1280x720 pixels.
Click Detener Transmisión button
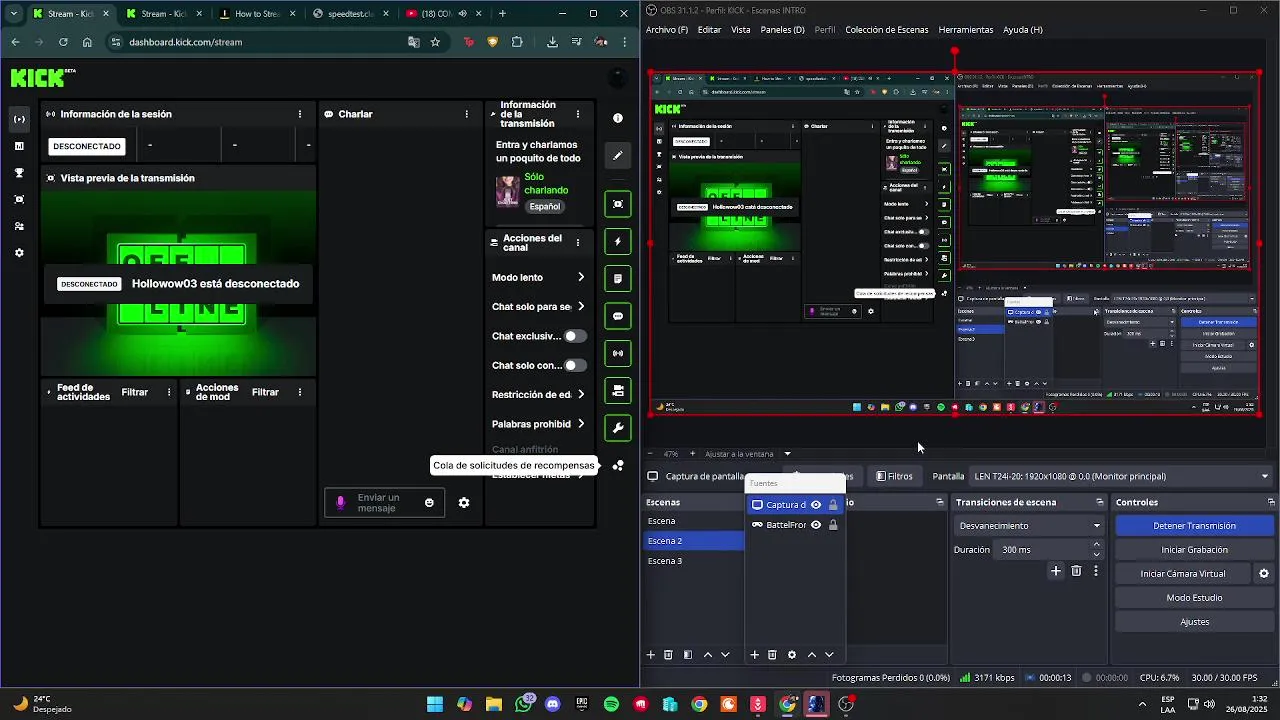[x=1194, y=526]
